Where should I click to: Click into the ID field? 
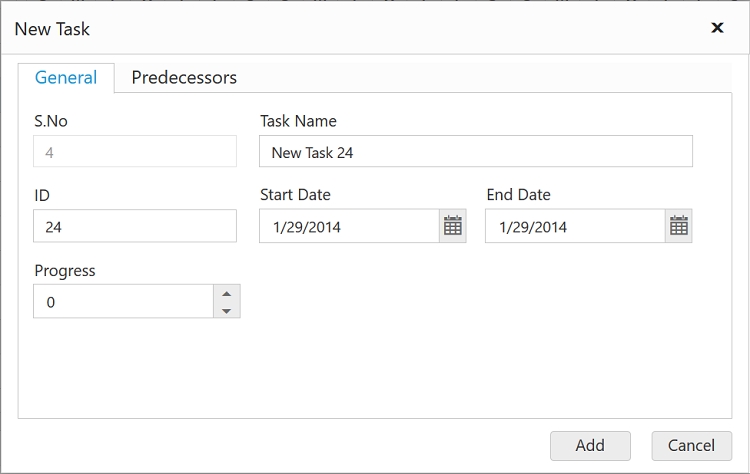coord(135,226)
